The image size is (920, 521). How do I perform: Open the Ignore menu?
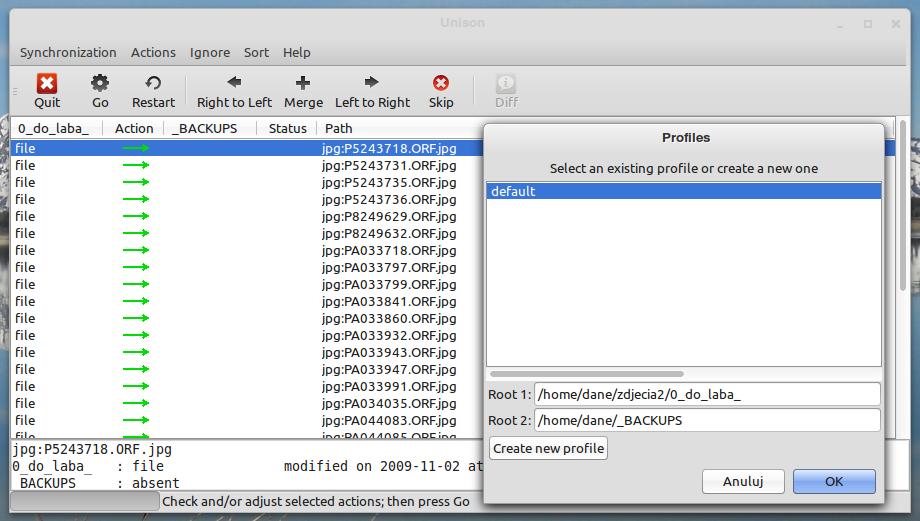209,53
